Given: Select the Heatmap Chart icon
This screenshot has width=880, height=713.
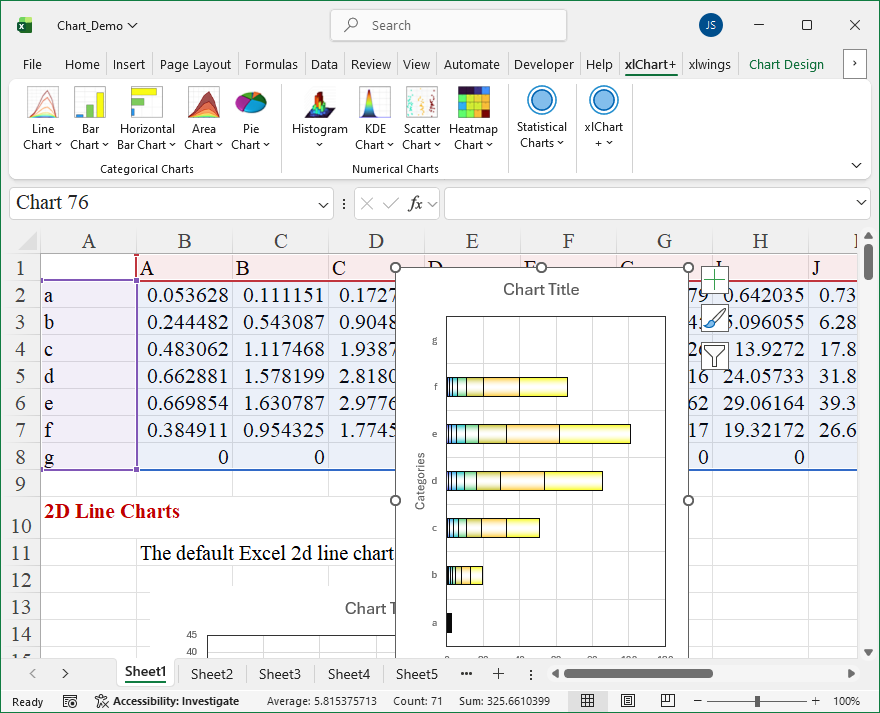Looking at the screenshot, I should click(473, 104).
